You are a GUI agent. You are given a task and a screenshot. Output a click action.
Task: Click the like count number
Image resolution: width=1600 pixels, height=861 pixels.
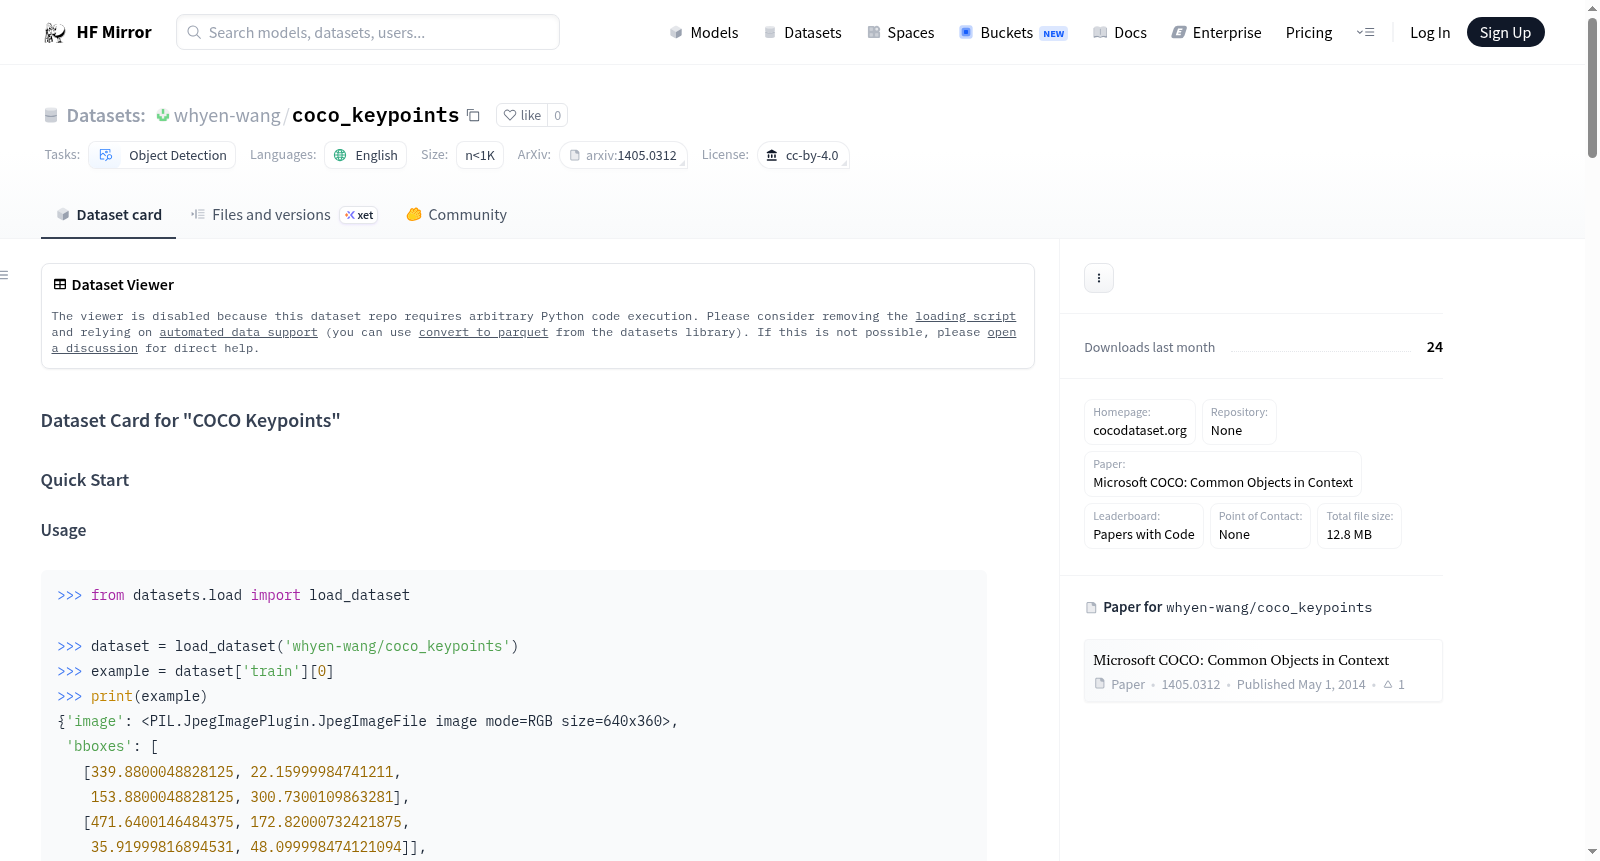pos(558,116)
